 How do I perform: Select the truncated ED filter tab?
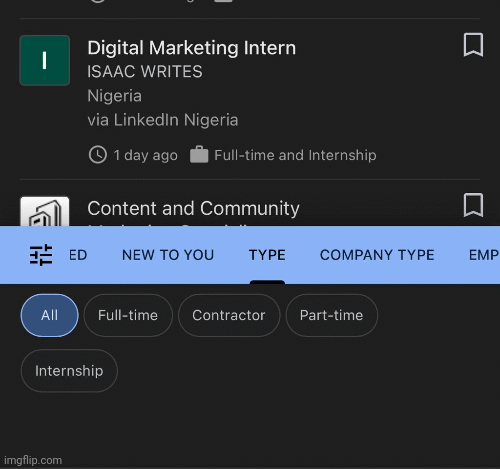pos(78,255)
